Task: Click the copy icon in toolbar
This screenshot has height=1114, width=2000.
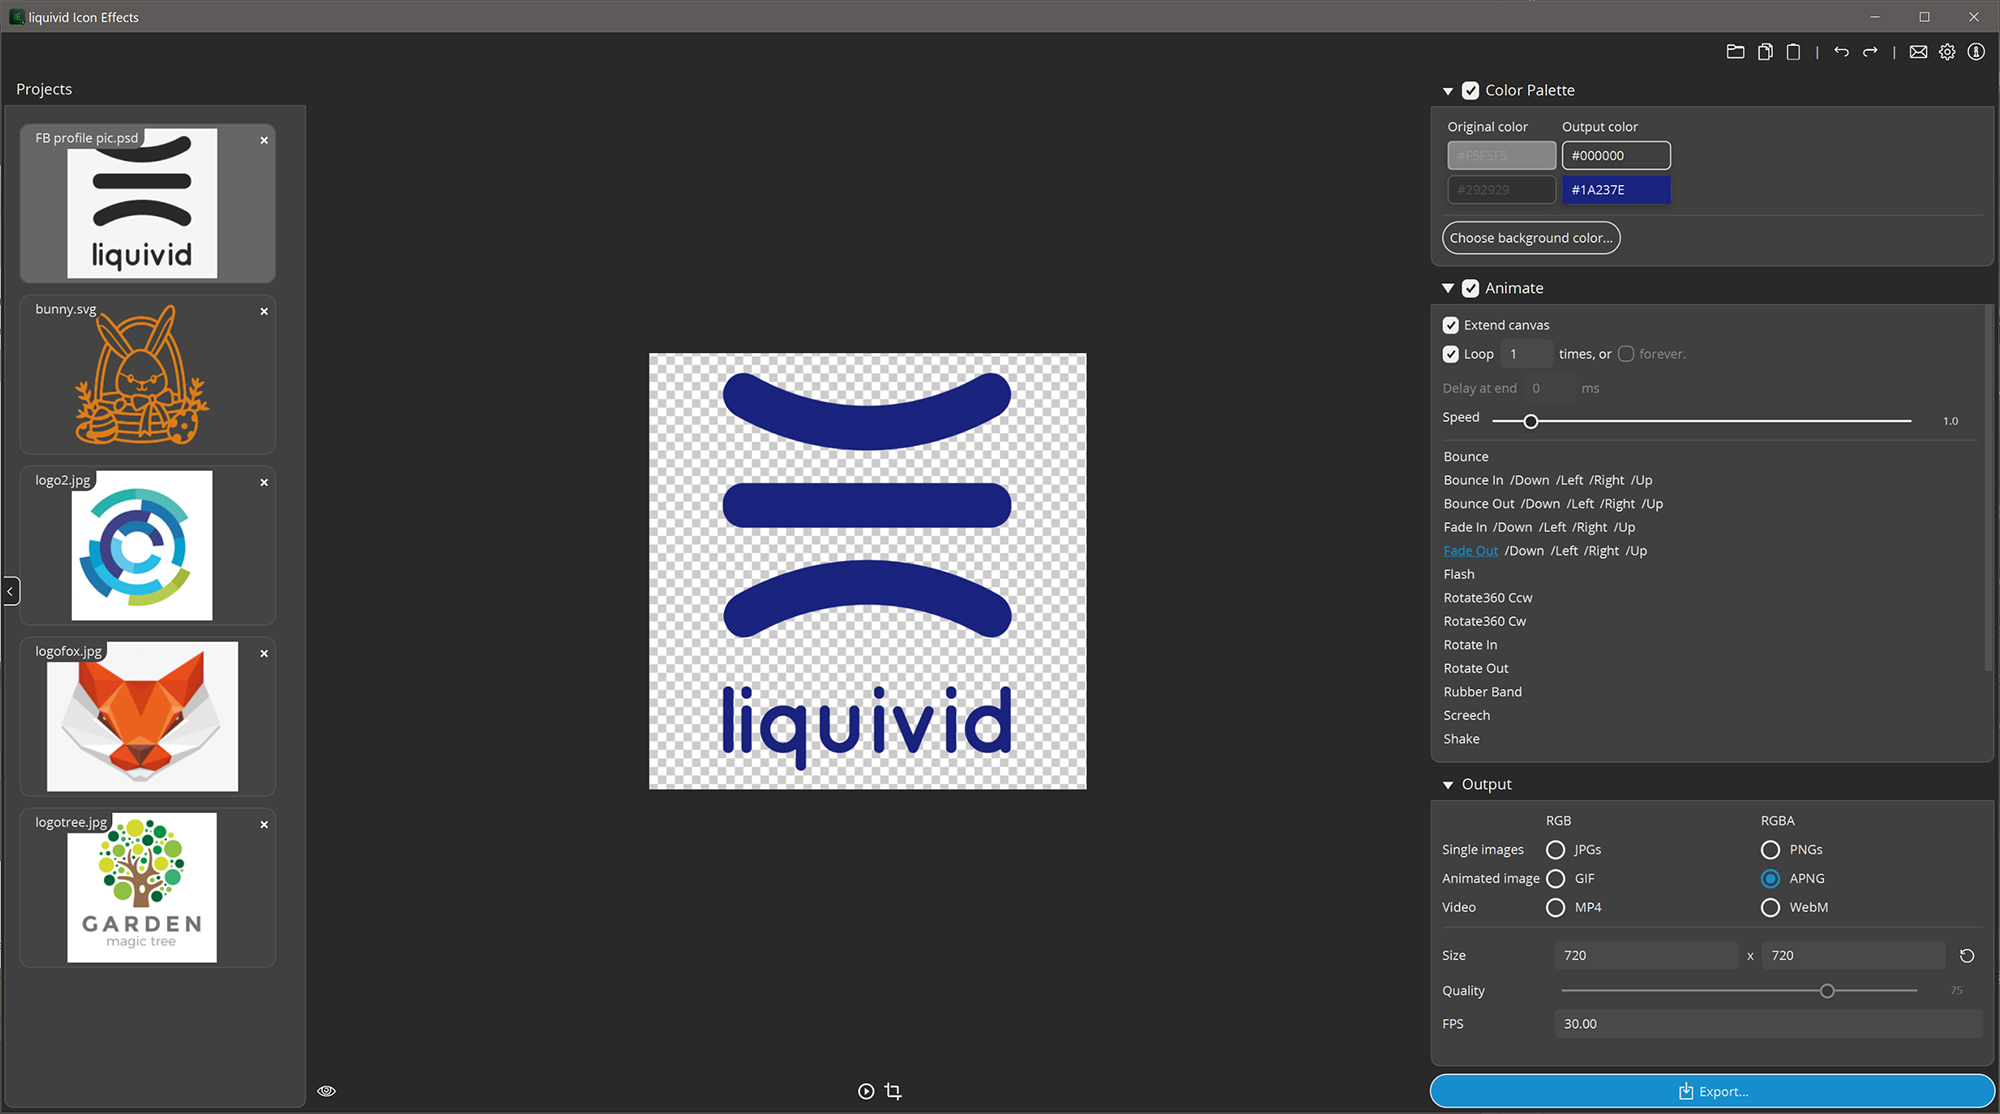Action: (x=1765, y=52)
